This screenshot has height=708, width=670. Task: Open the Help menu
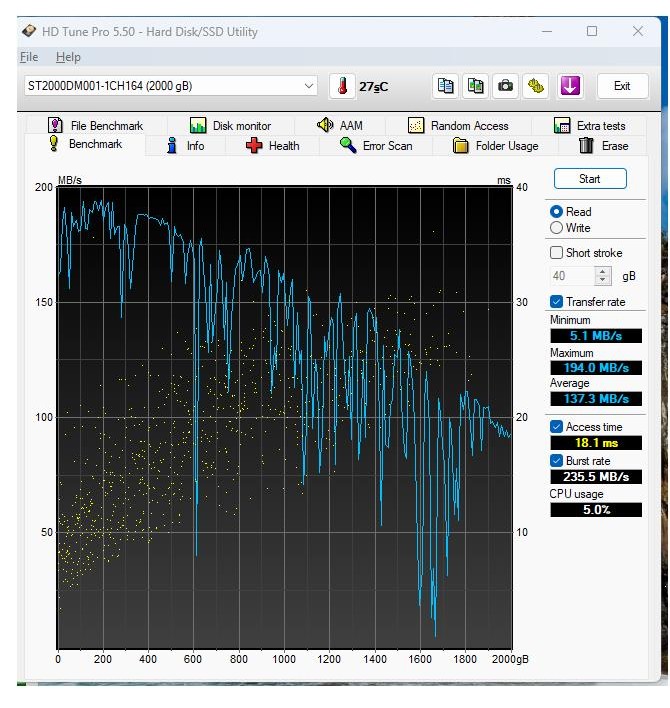(68, 57)
